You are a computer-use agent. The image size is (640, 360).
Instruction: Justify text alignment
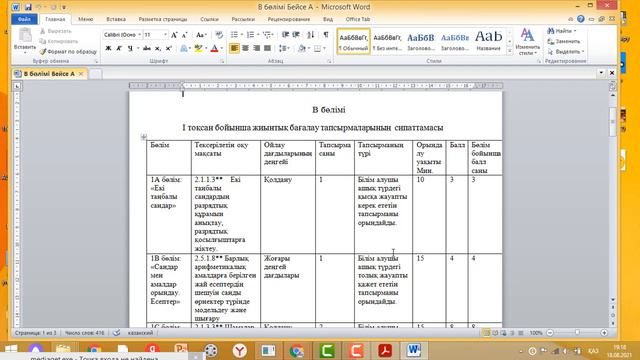point(267,48)
